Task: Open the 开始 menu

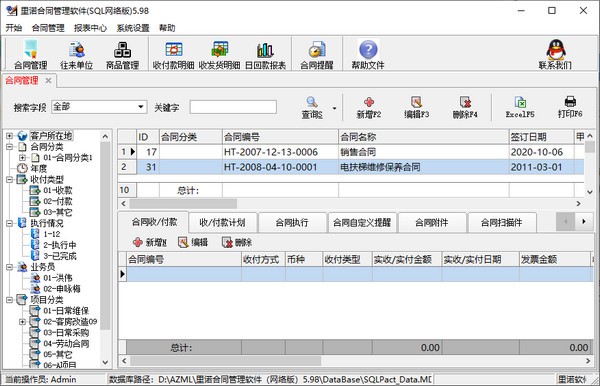Action: tap(13, 28)
